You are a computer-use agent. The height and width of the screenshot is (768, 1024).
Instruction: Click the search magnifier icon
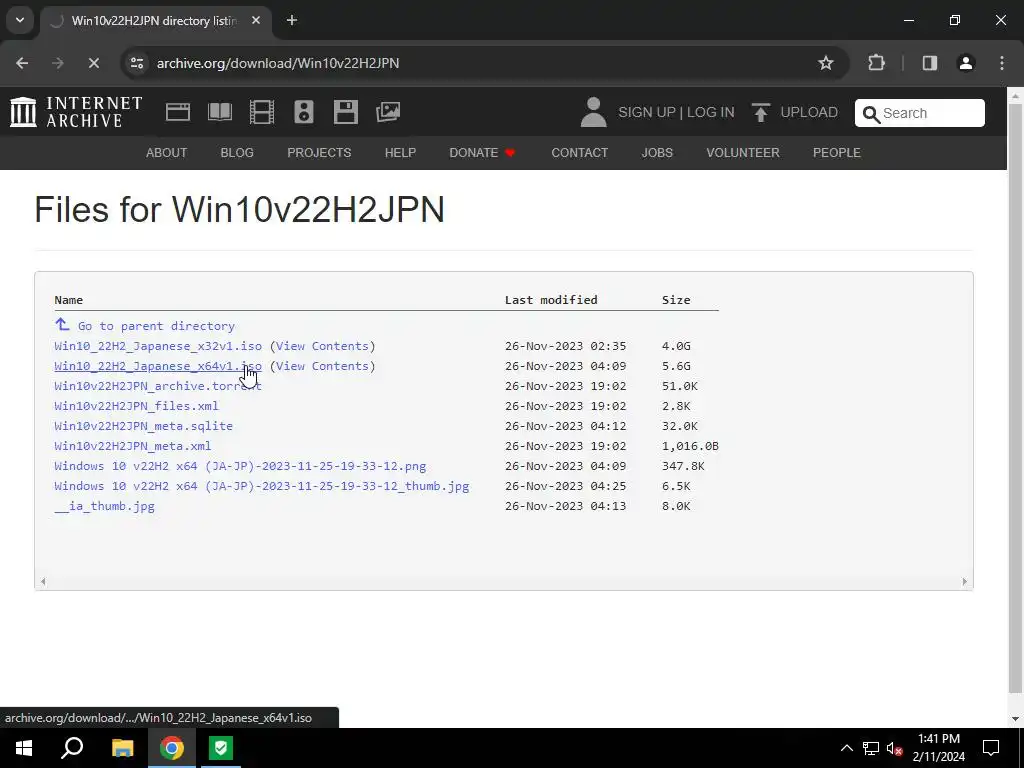coord(871,114)
